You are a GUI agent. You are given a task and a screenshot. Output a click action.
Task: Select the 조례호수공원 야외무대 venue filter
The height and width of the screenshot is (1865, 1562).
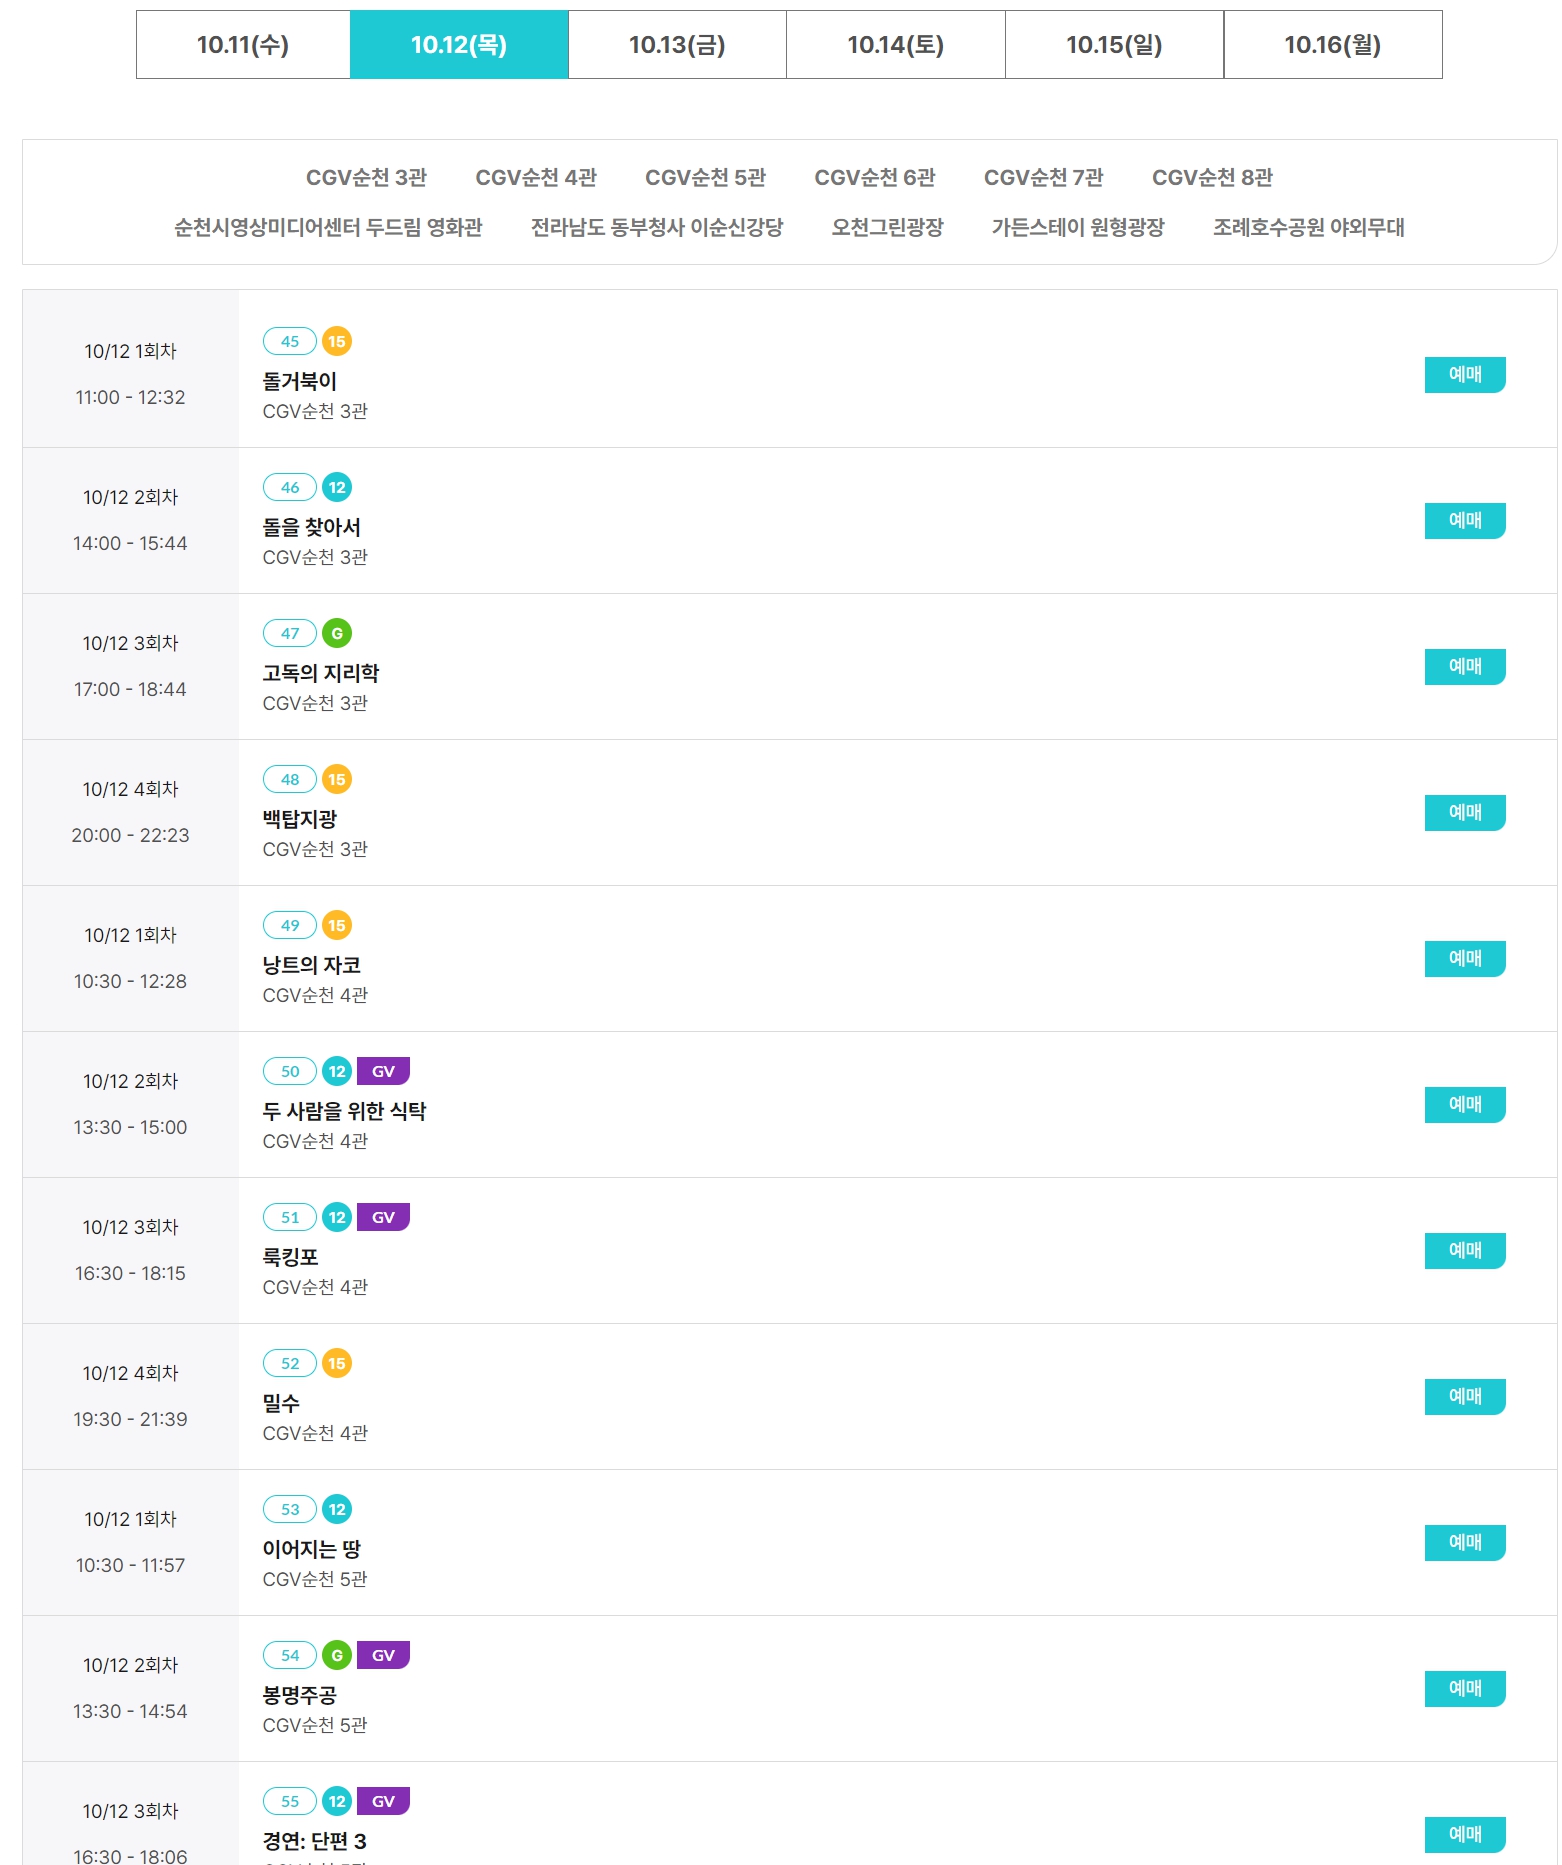tap(1308, 228)
